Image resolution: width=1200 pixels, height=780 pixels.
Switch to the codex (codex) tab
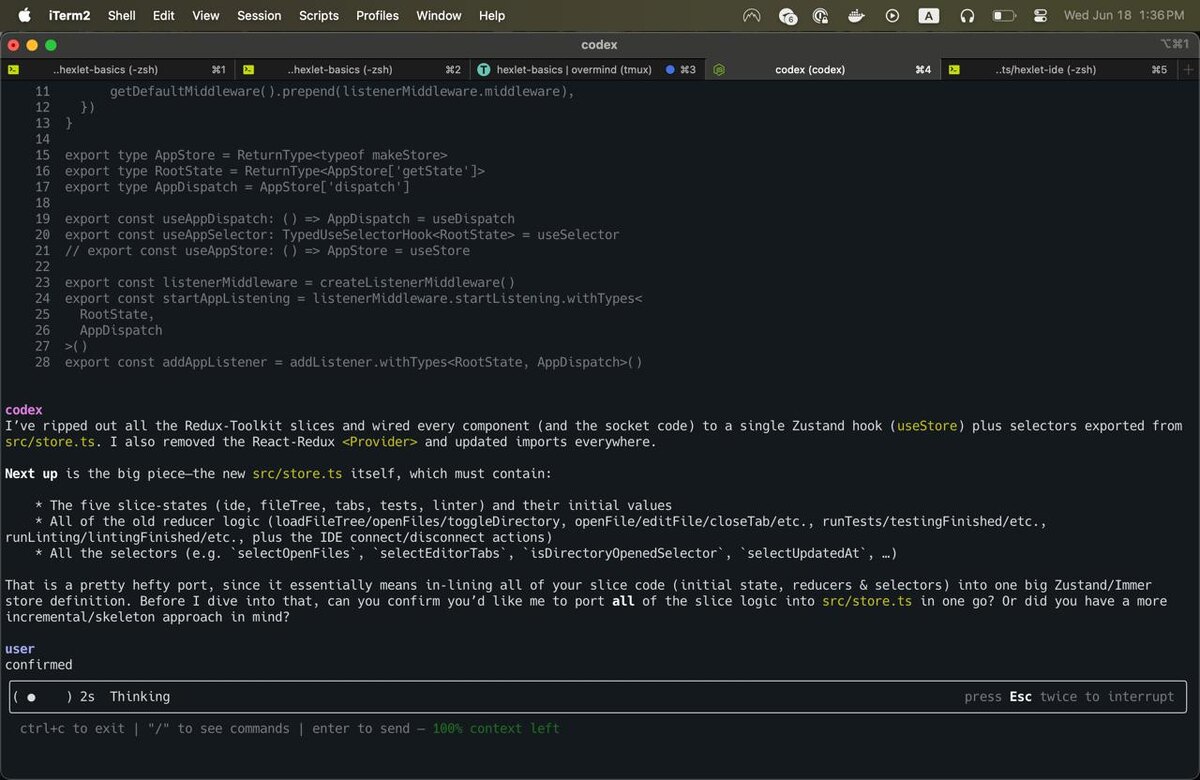tap(810, 70)
